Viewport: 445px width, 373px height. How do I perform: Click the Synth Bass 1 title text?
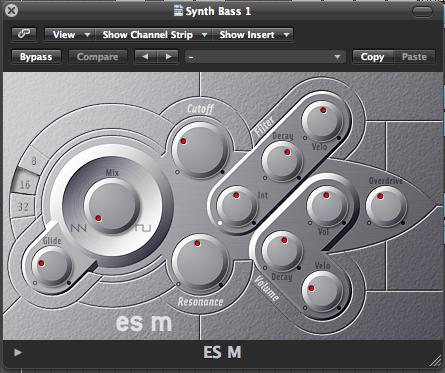(x=218, y=11)
